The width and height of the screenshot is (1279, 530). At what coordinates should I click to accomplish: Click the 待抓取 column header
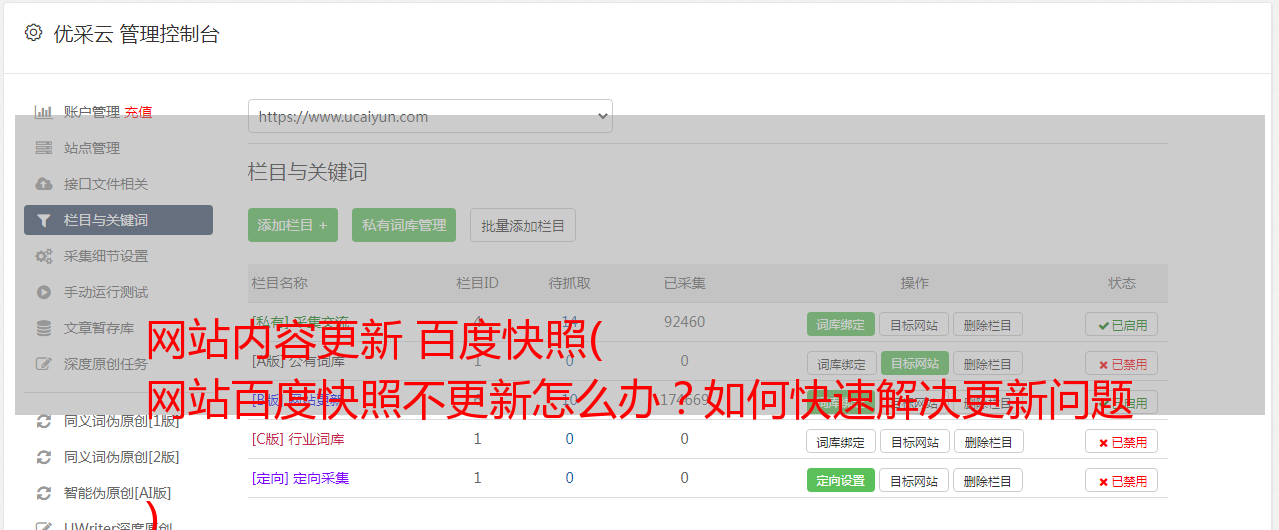coord(569,283)
